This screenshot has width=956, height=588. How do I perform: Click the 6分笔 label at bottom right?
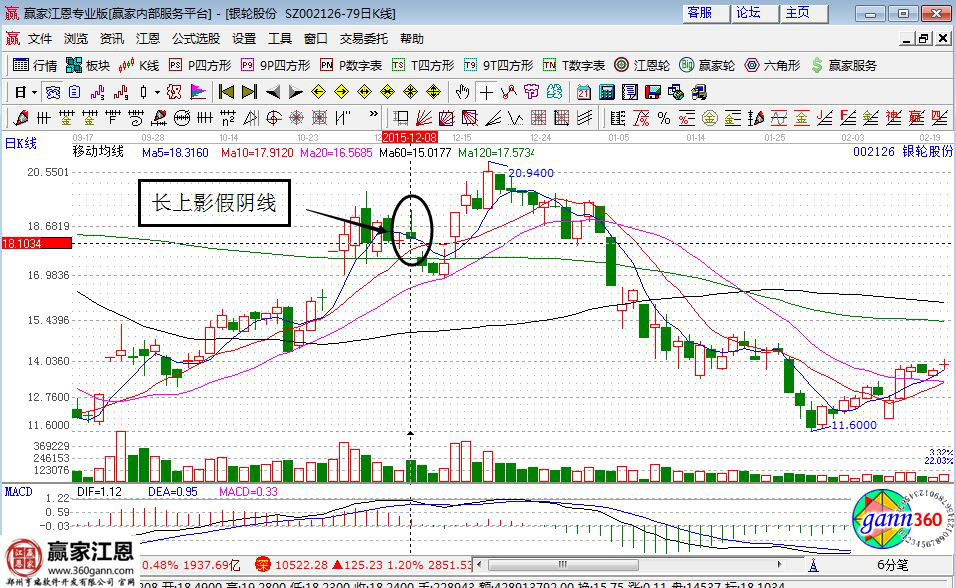pyautogui.click(x=892, y=565)
